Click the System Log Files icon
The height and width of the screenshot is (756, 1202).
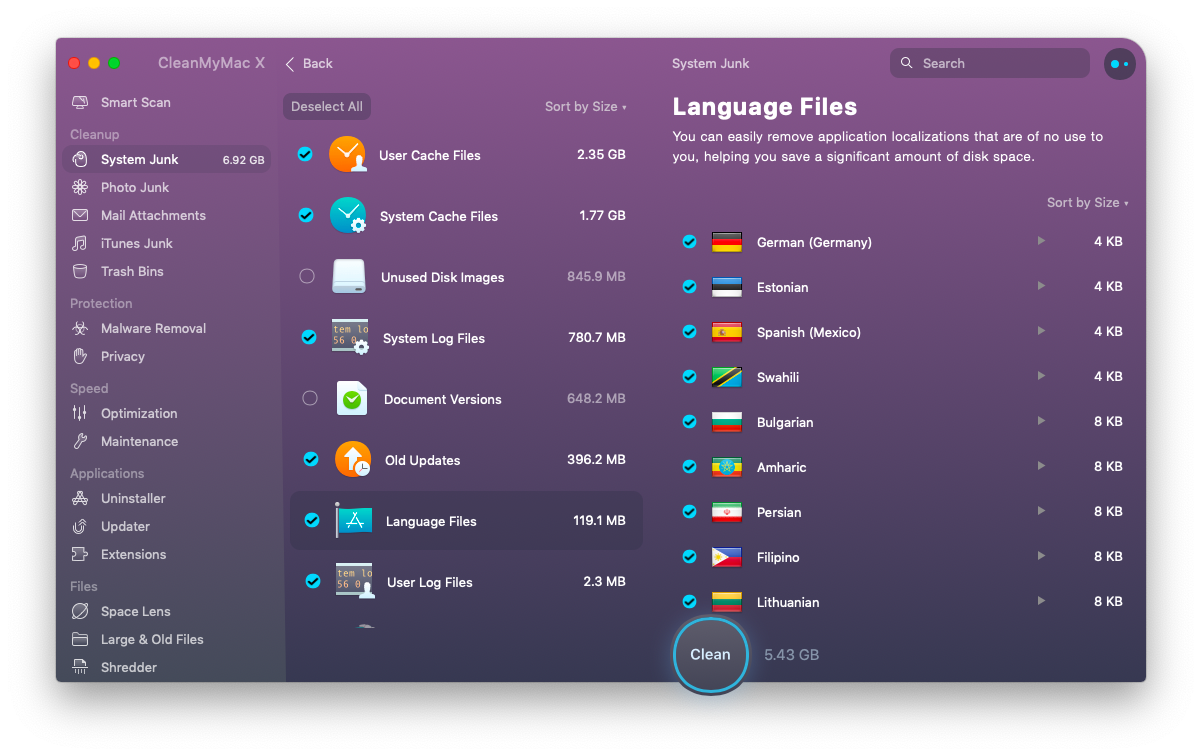(350, 337)
